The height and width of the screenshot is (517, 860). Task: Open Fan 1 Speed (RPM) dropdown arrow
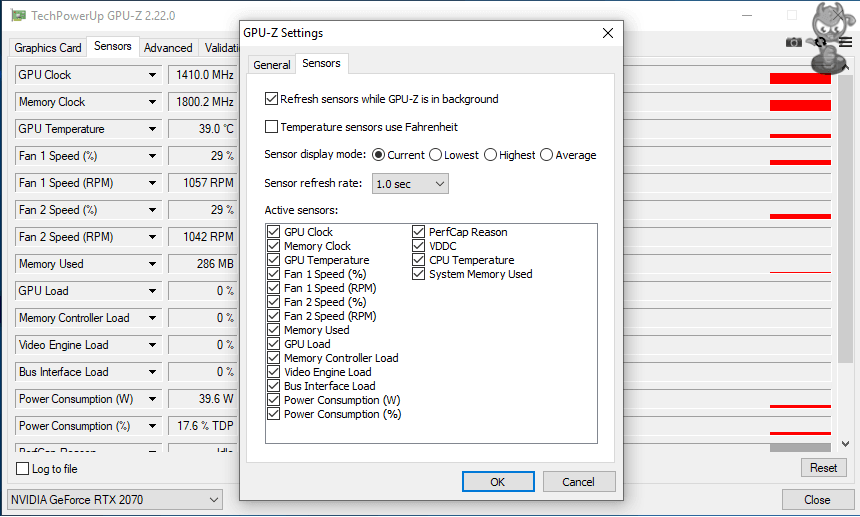tap(152, 183)
